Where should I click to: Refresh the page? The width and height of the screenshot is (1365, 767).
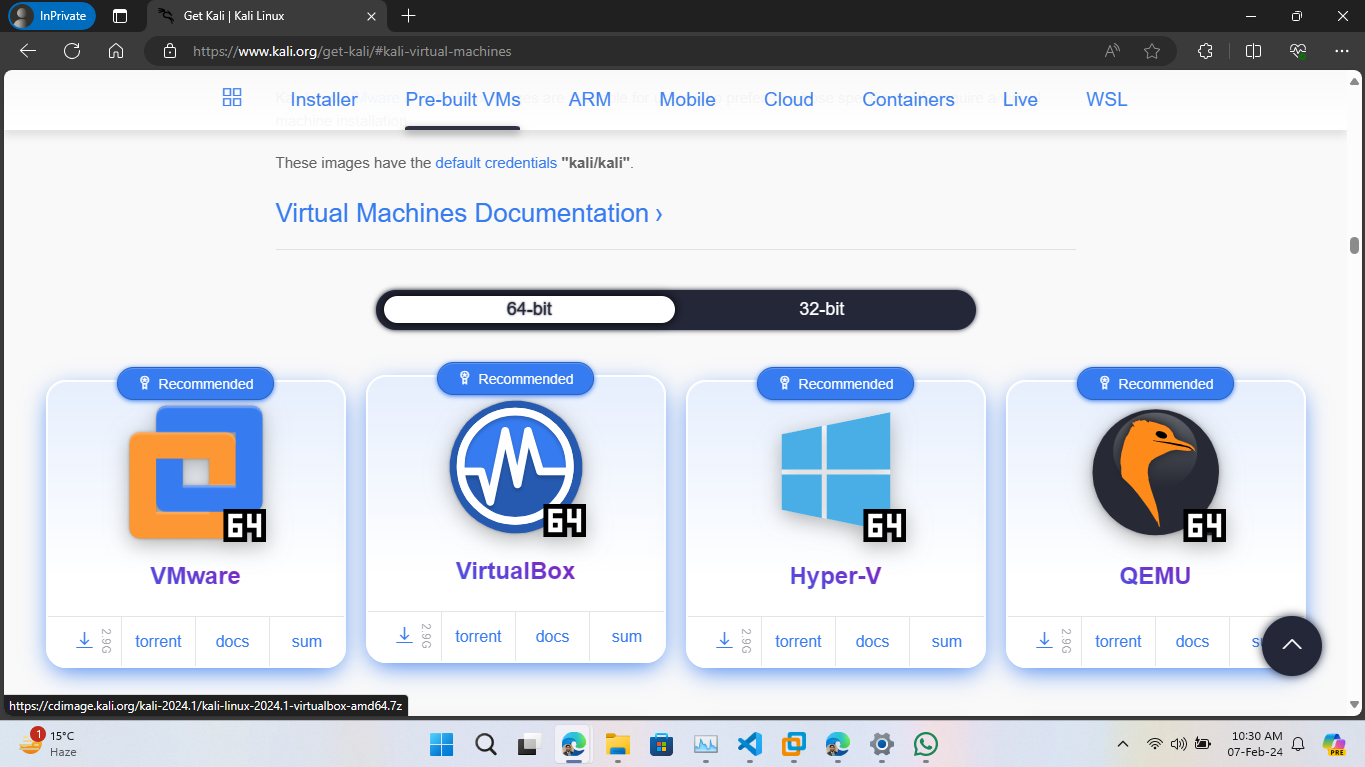pos(72,51)
